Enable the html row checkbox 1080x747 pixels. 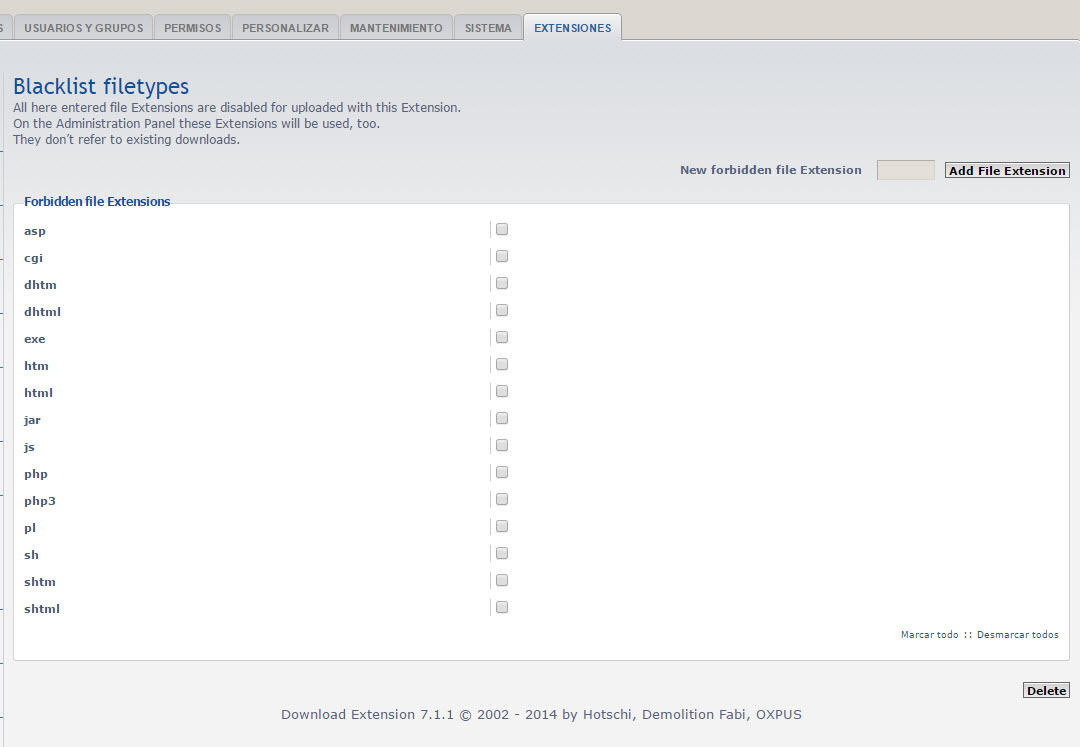pos(502,391)
